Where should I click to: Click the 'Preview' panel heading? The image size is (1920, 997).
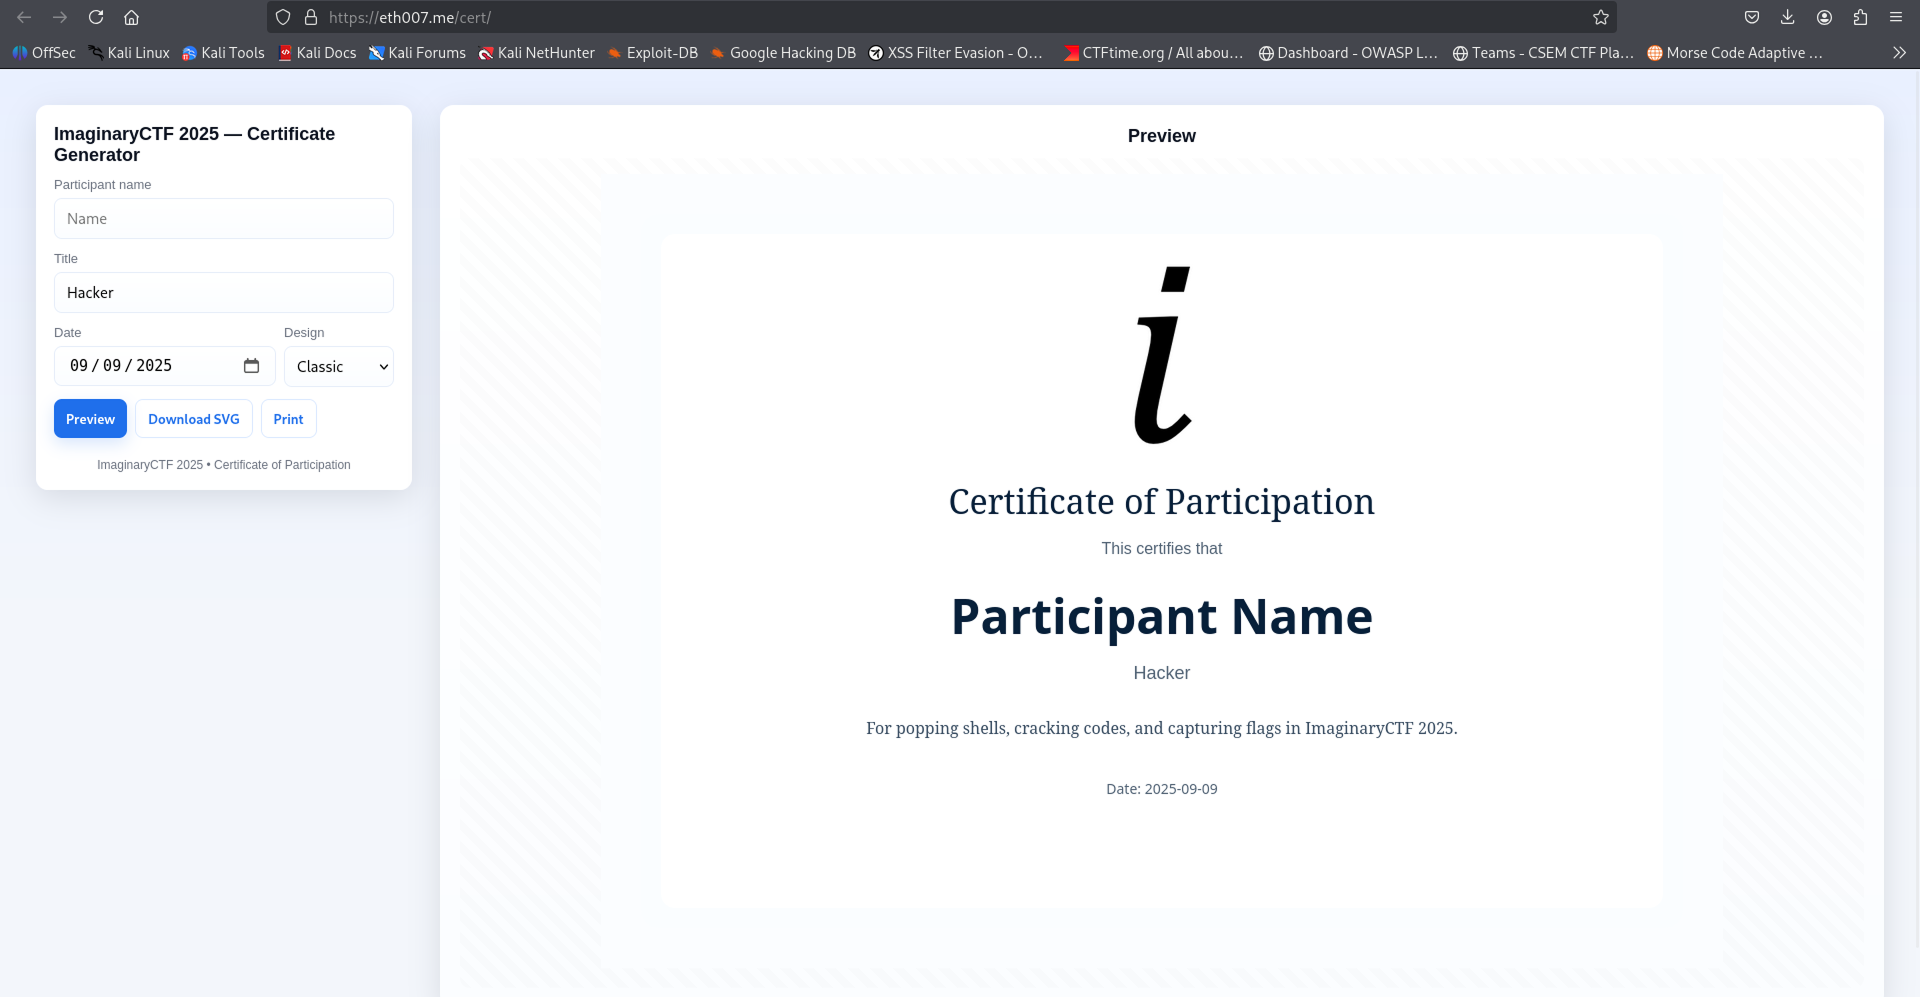(1162, 136)
